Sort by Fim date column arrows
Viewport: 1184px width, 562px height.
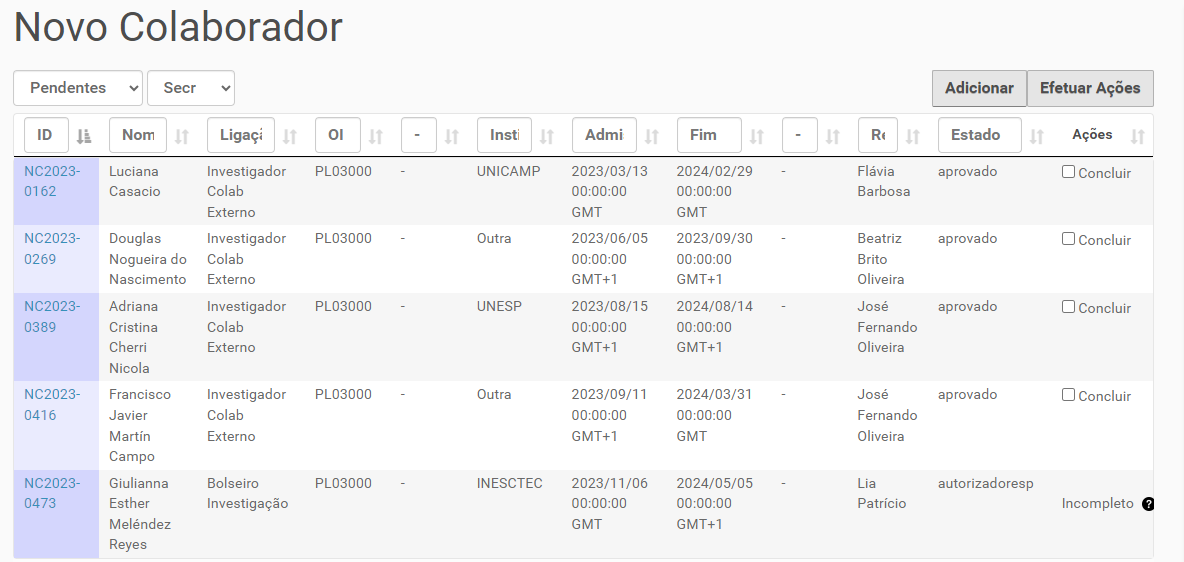757,136
